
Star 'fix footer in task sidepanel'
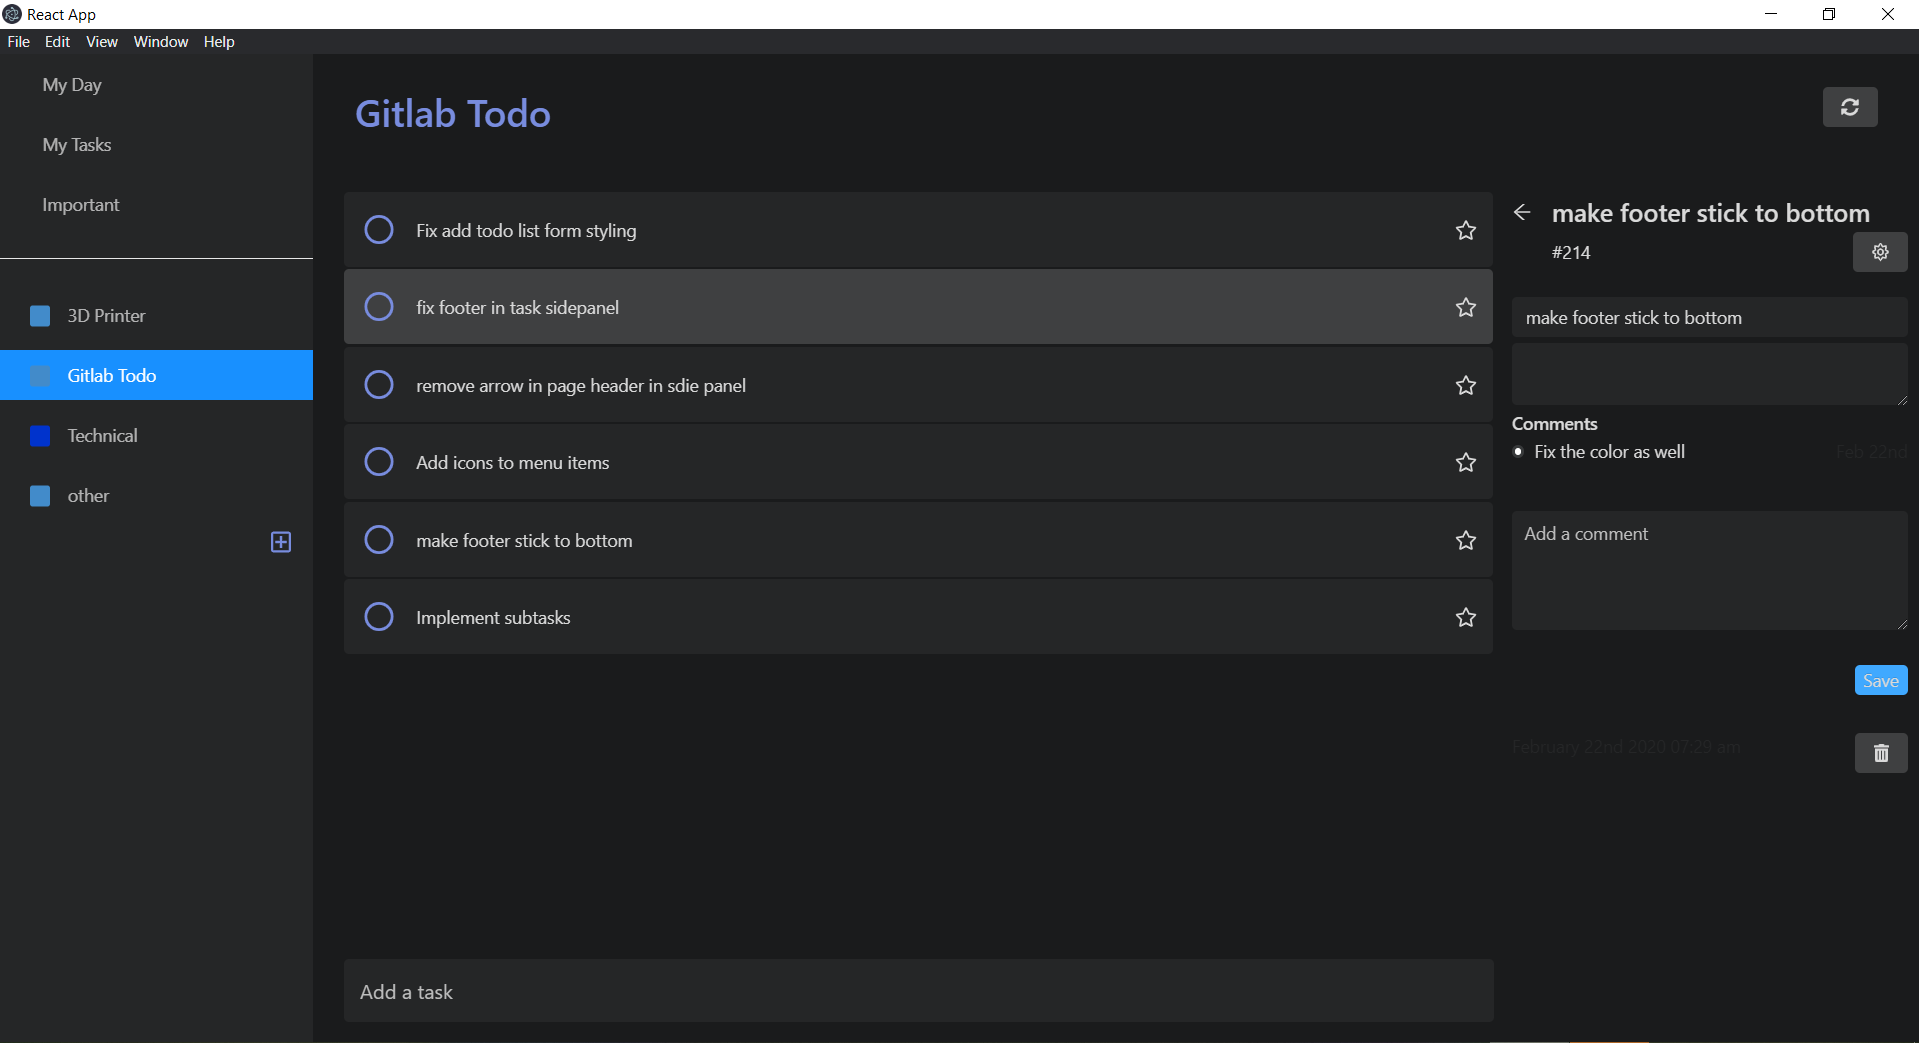point(1466,307)
